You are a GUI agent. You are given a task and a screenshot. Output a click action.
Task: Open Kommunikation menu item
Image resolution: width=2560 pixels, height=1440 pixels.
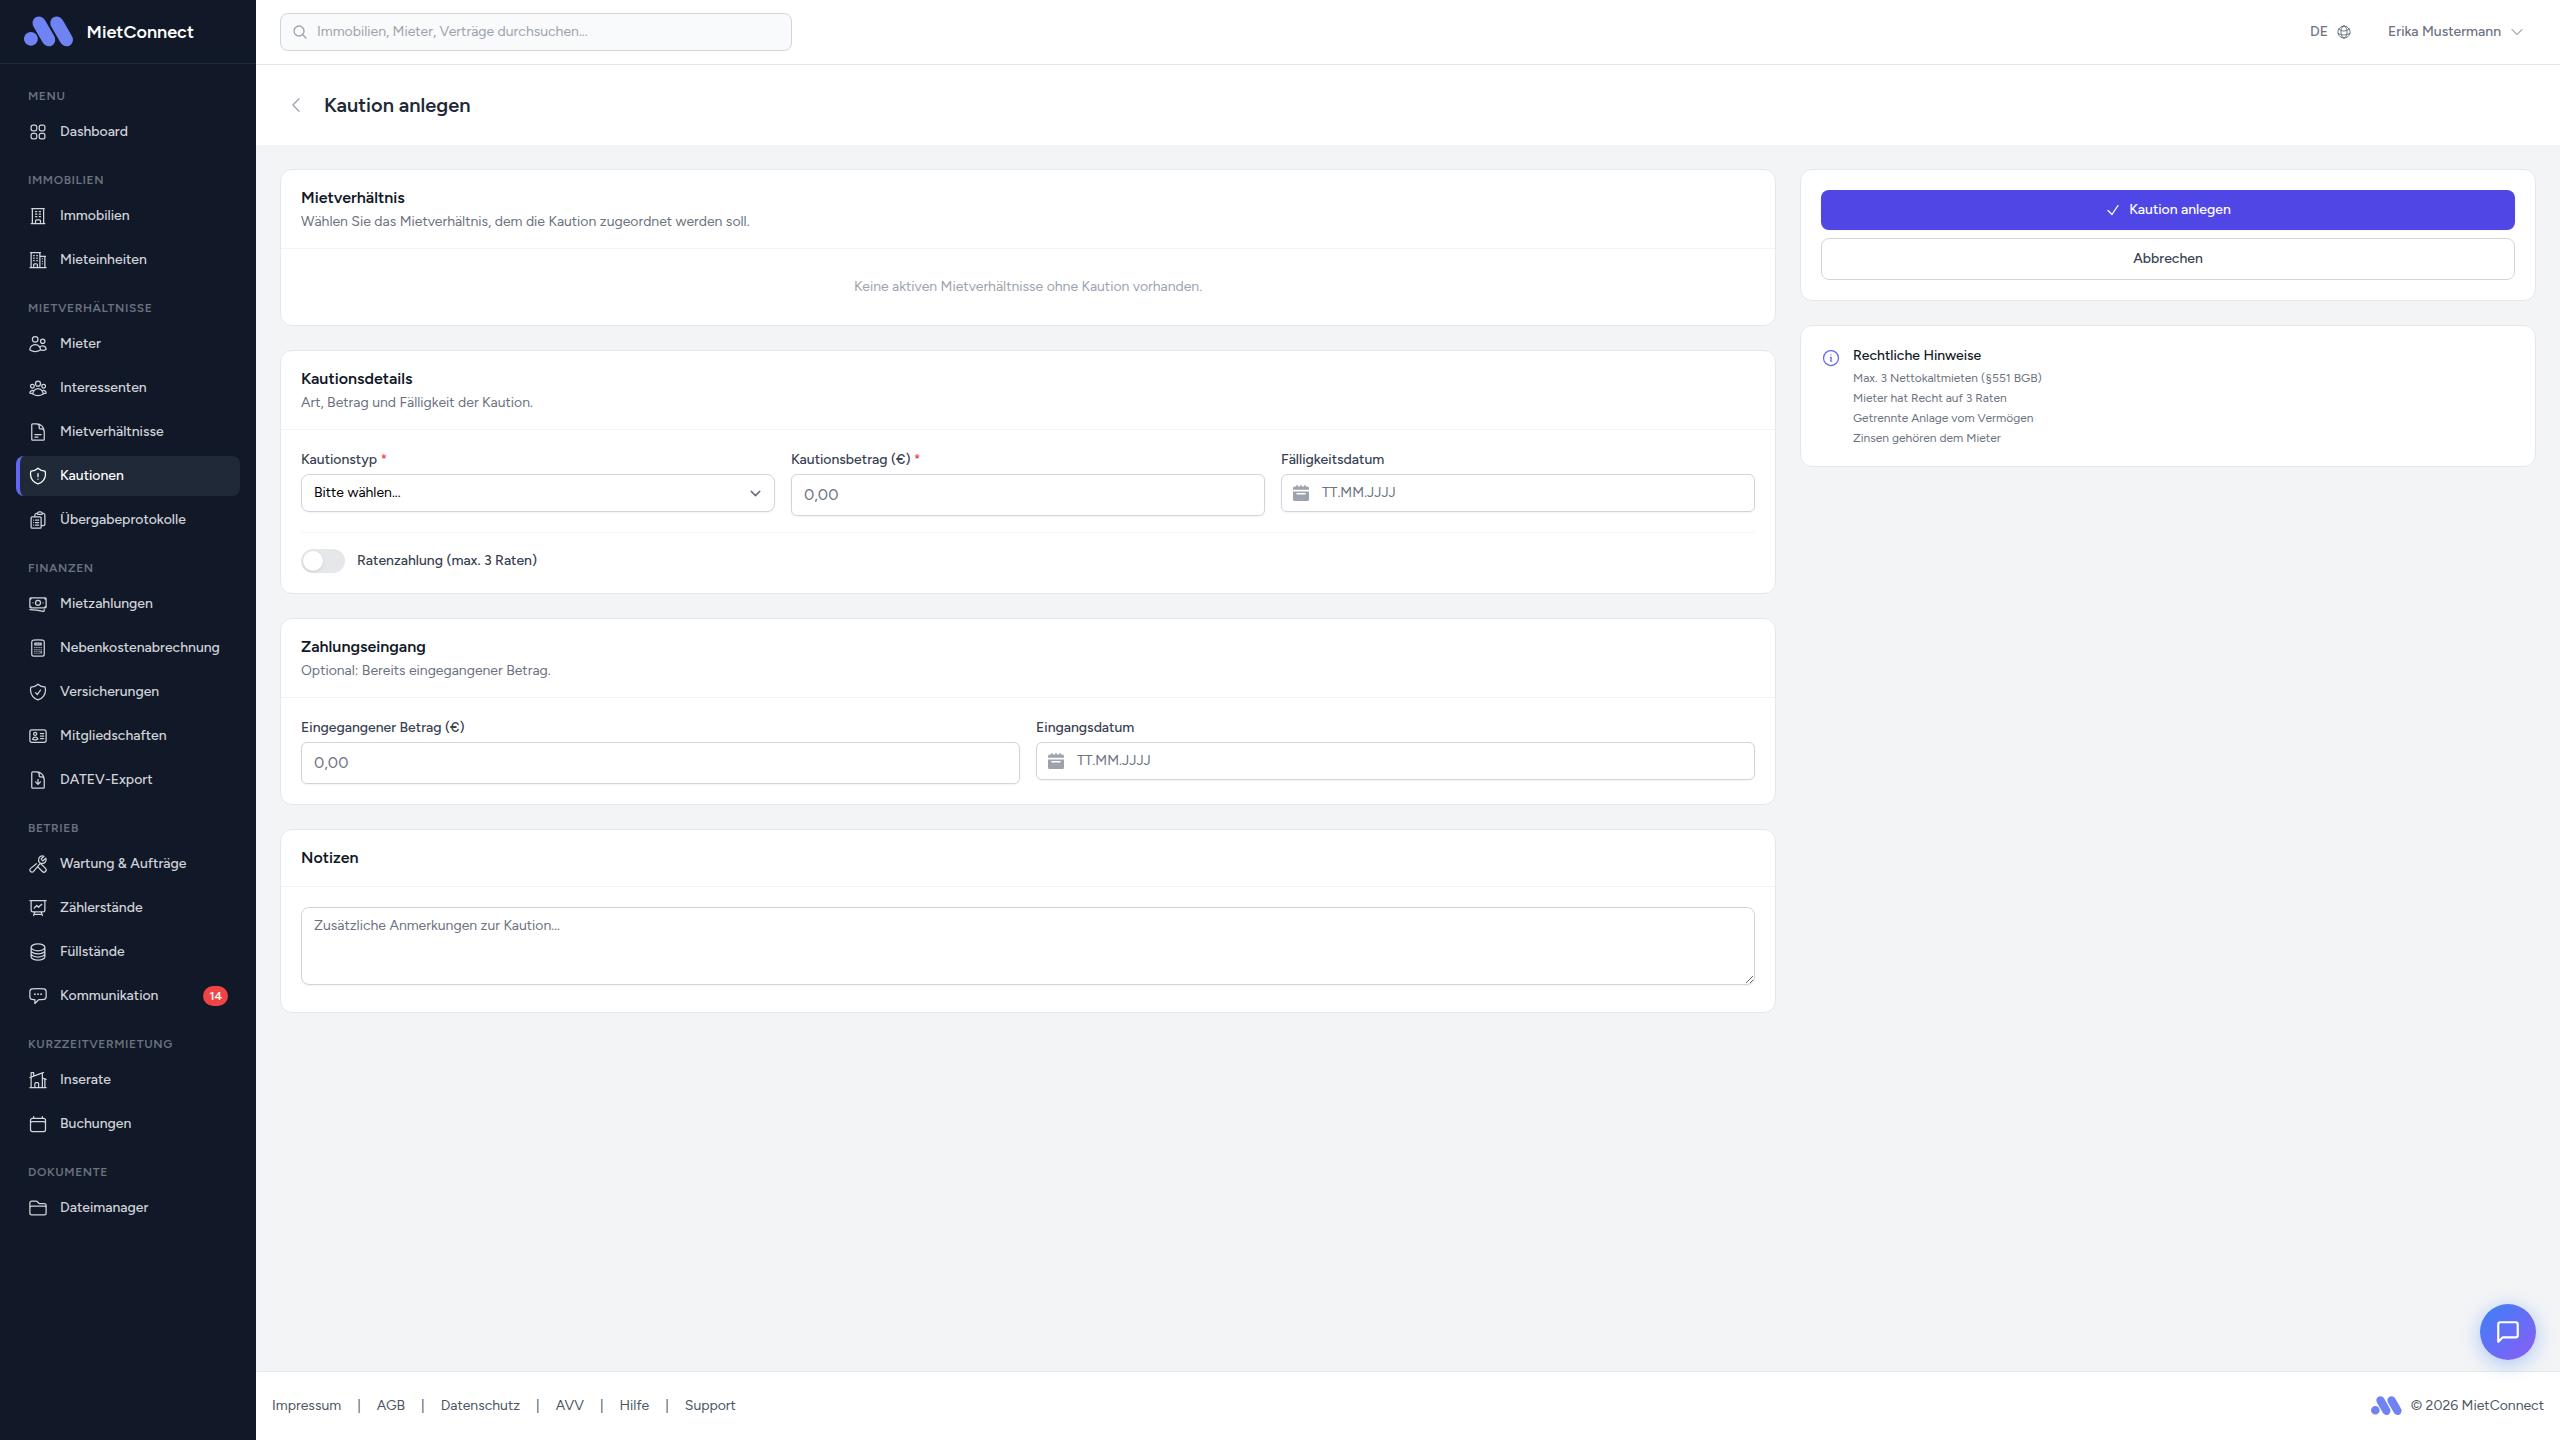[109, 995]
